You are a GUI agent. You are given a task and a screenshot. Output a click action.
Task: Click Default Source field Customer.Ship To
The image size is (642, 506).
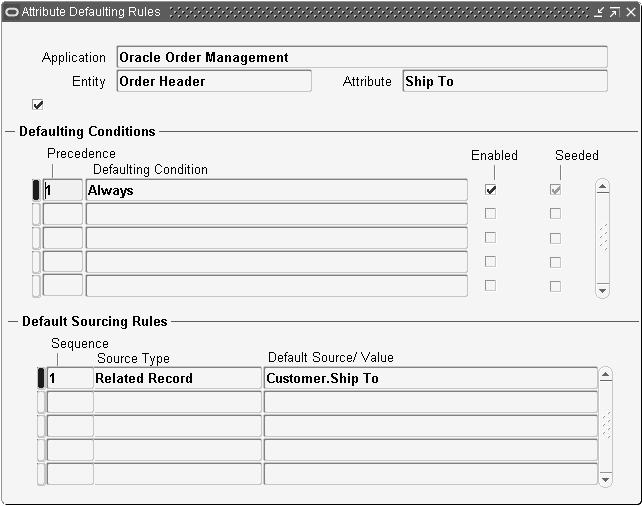[x=431, y=378]
